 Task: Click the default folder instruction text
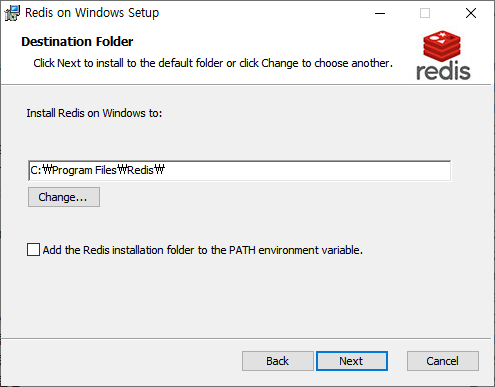[x=213, y=63]
